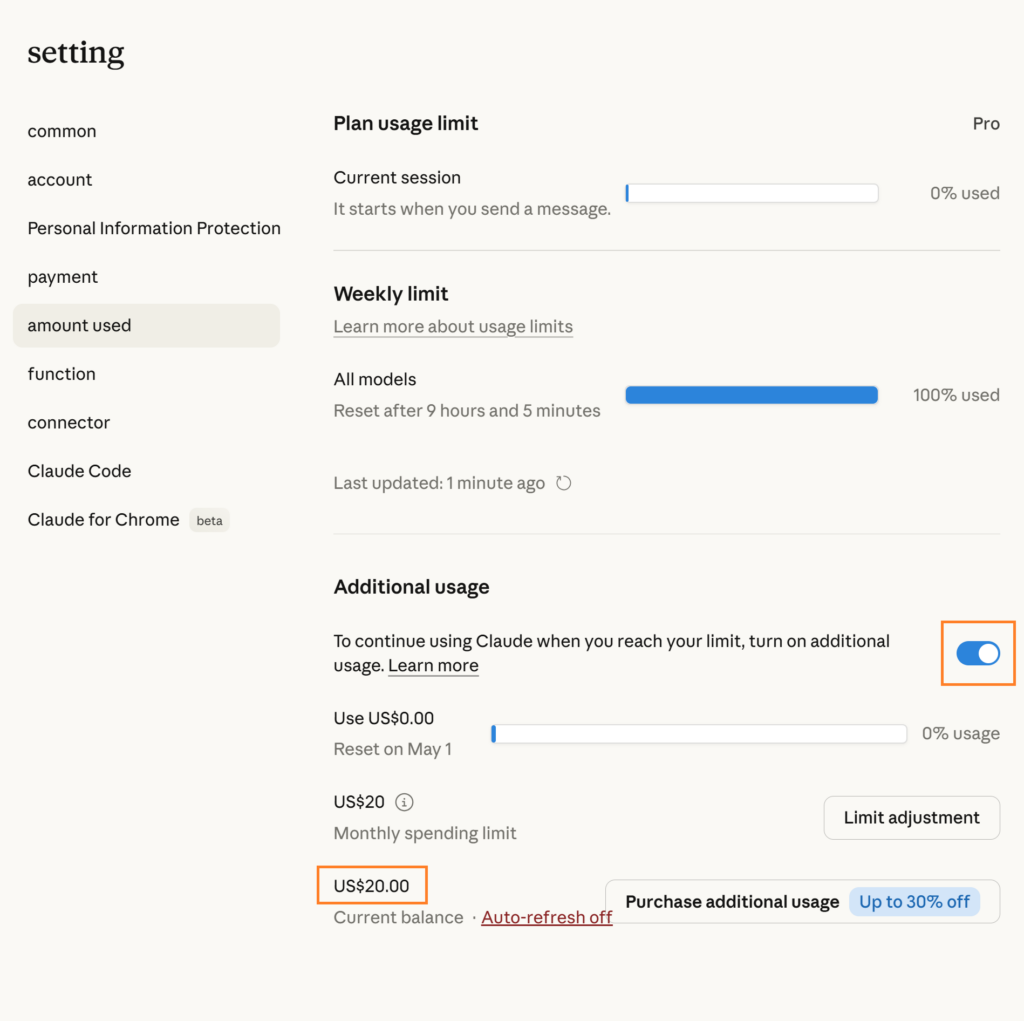
Task: Click the 0% usage label
Action: (961, 733)
